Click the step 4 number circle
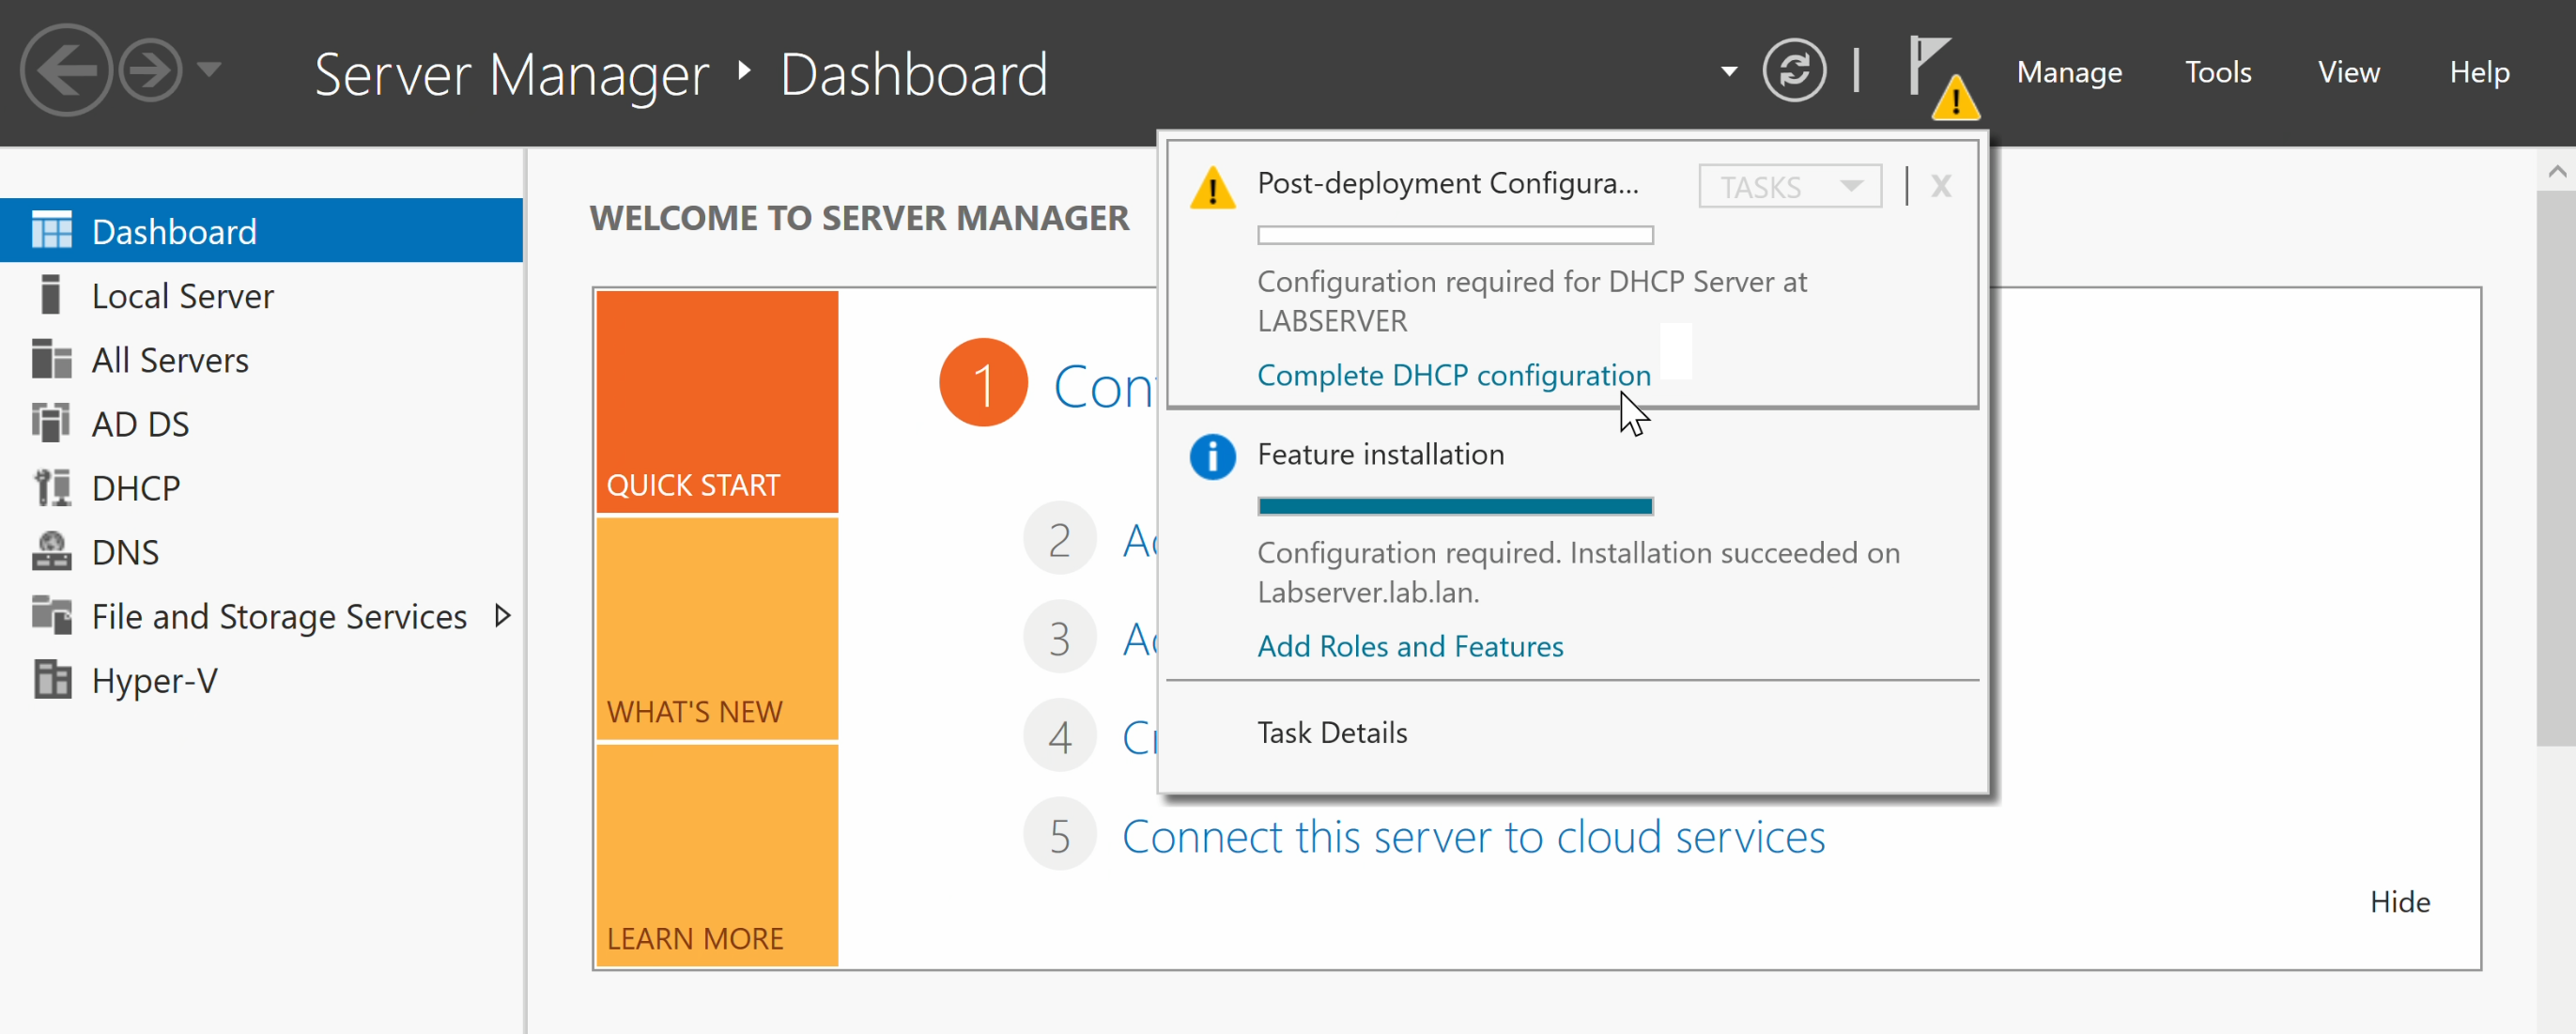The height and width of the screenshot is (1034, 2576). [x=1060, y=735]
